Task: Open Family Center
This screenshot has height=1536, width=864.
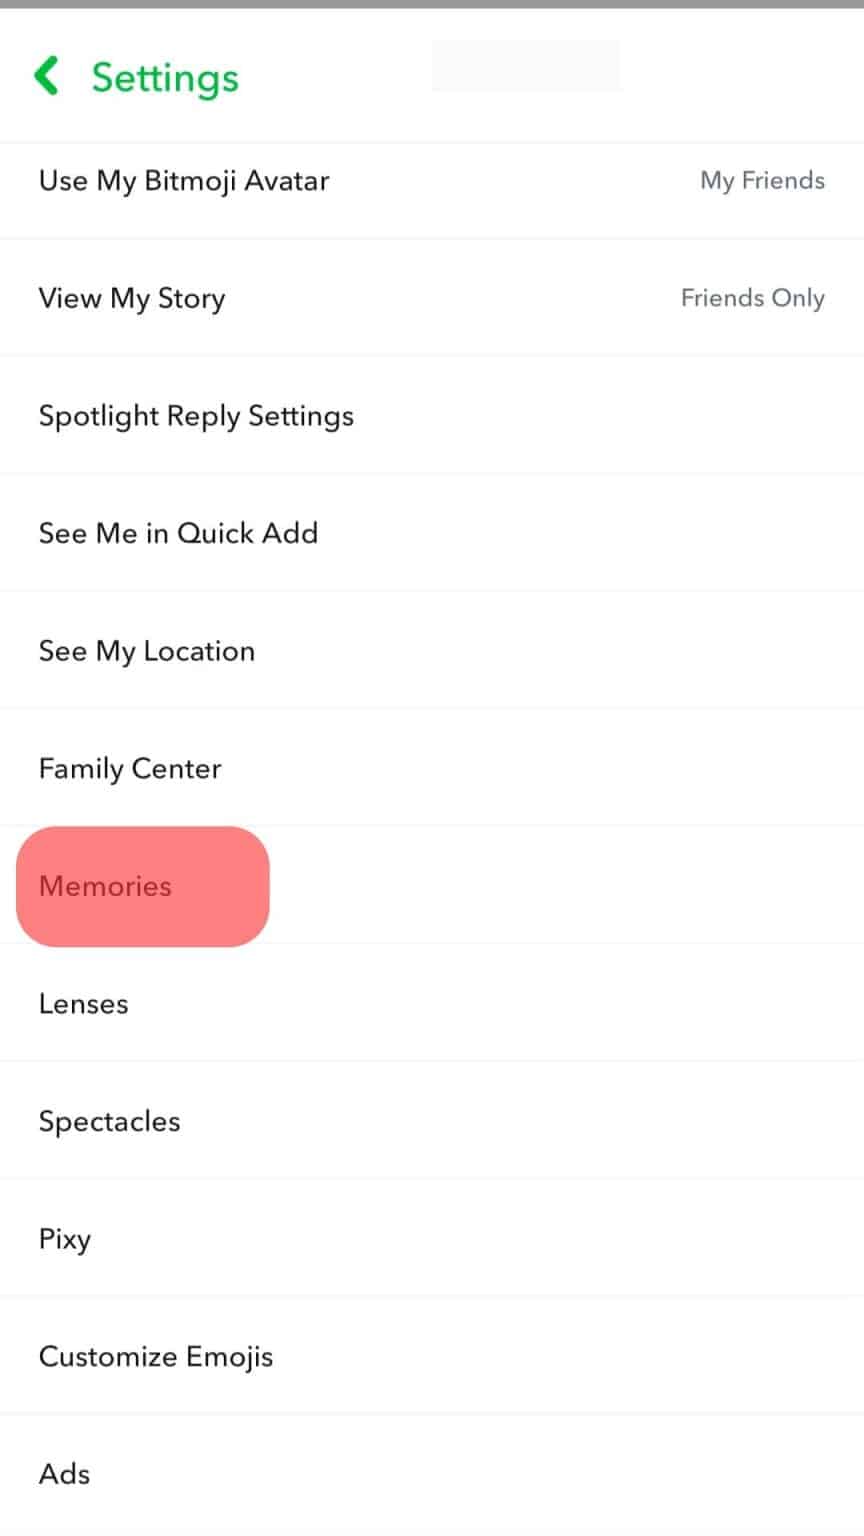Action: 129,768
